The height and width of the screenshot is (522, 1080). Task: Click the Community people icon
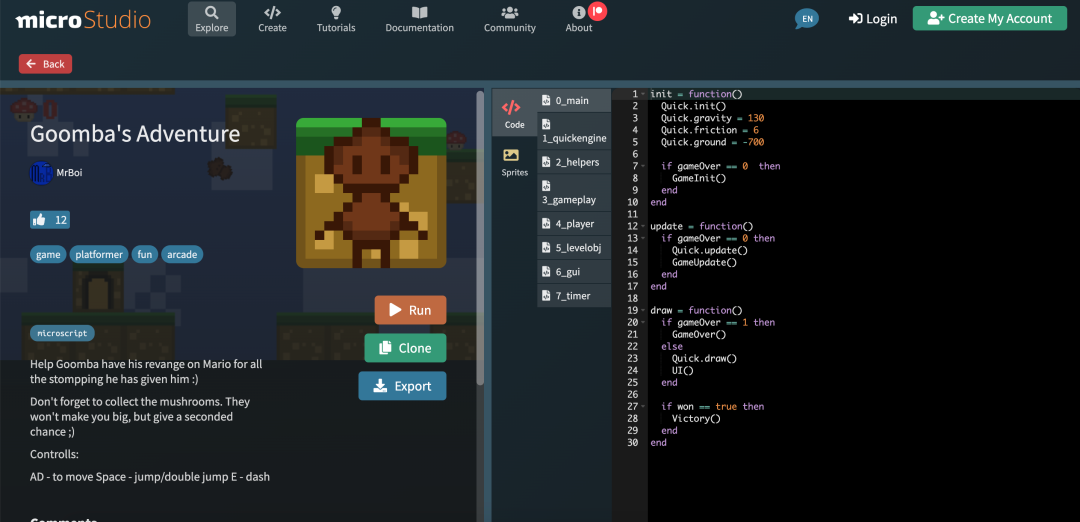tap(510, 12)
